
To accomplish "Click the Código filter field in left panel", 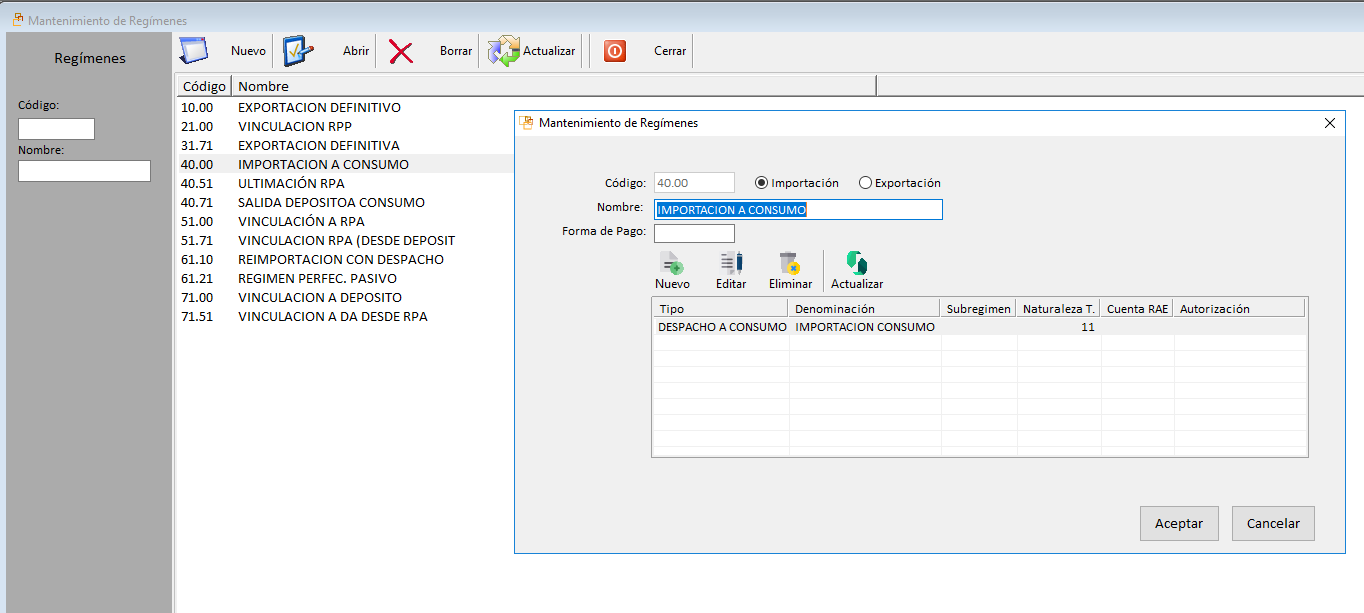I will (56, 129).
